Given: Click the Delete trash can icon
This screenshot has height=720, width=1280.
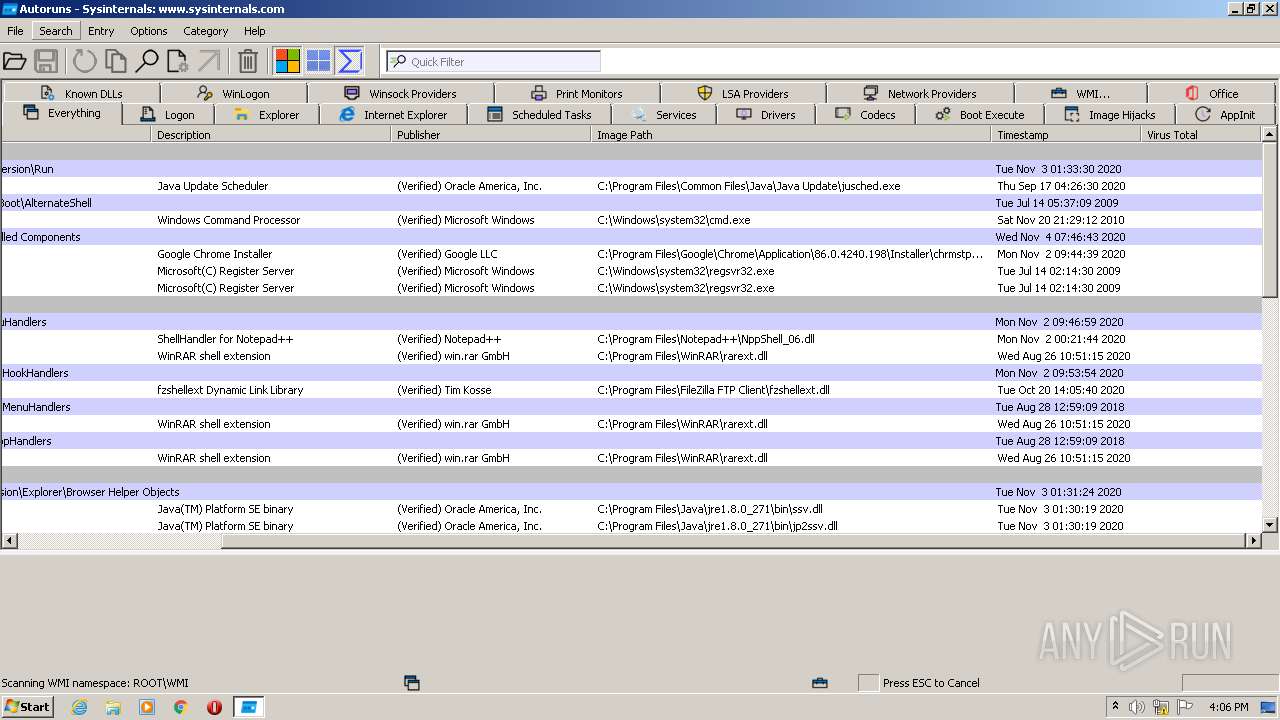Looking at the screenshot, I should tap(248, 62).
